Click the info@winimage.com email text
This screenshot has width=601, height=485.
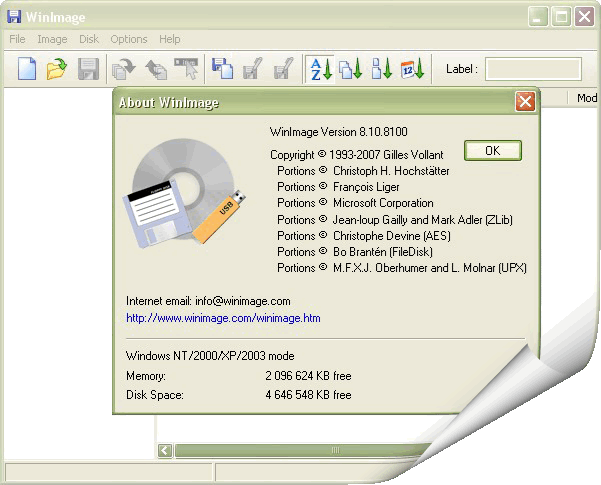pyautogui.click(x=243, y=301)
